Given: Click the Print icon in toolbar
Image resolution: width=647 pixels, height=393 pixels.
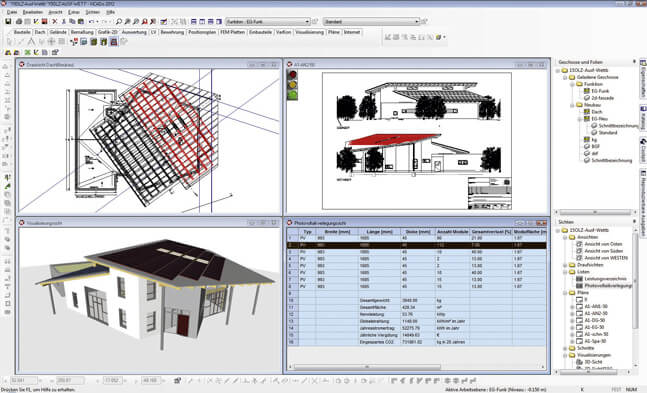Looking at the screenshot, I should [x=19, y=21].
